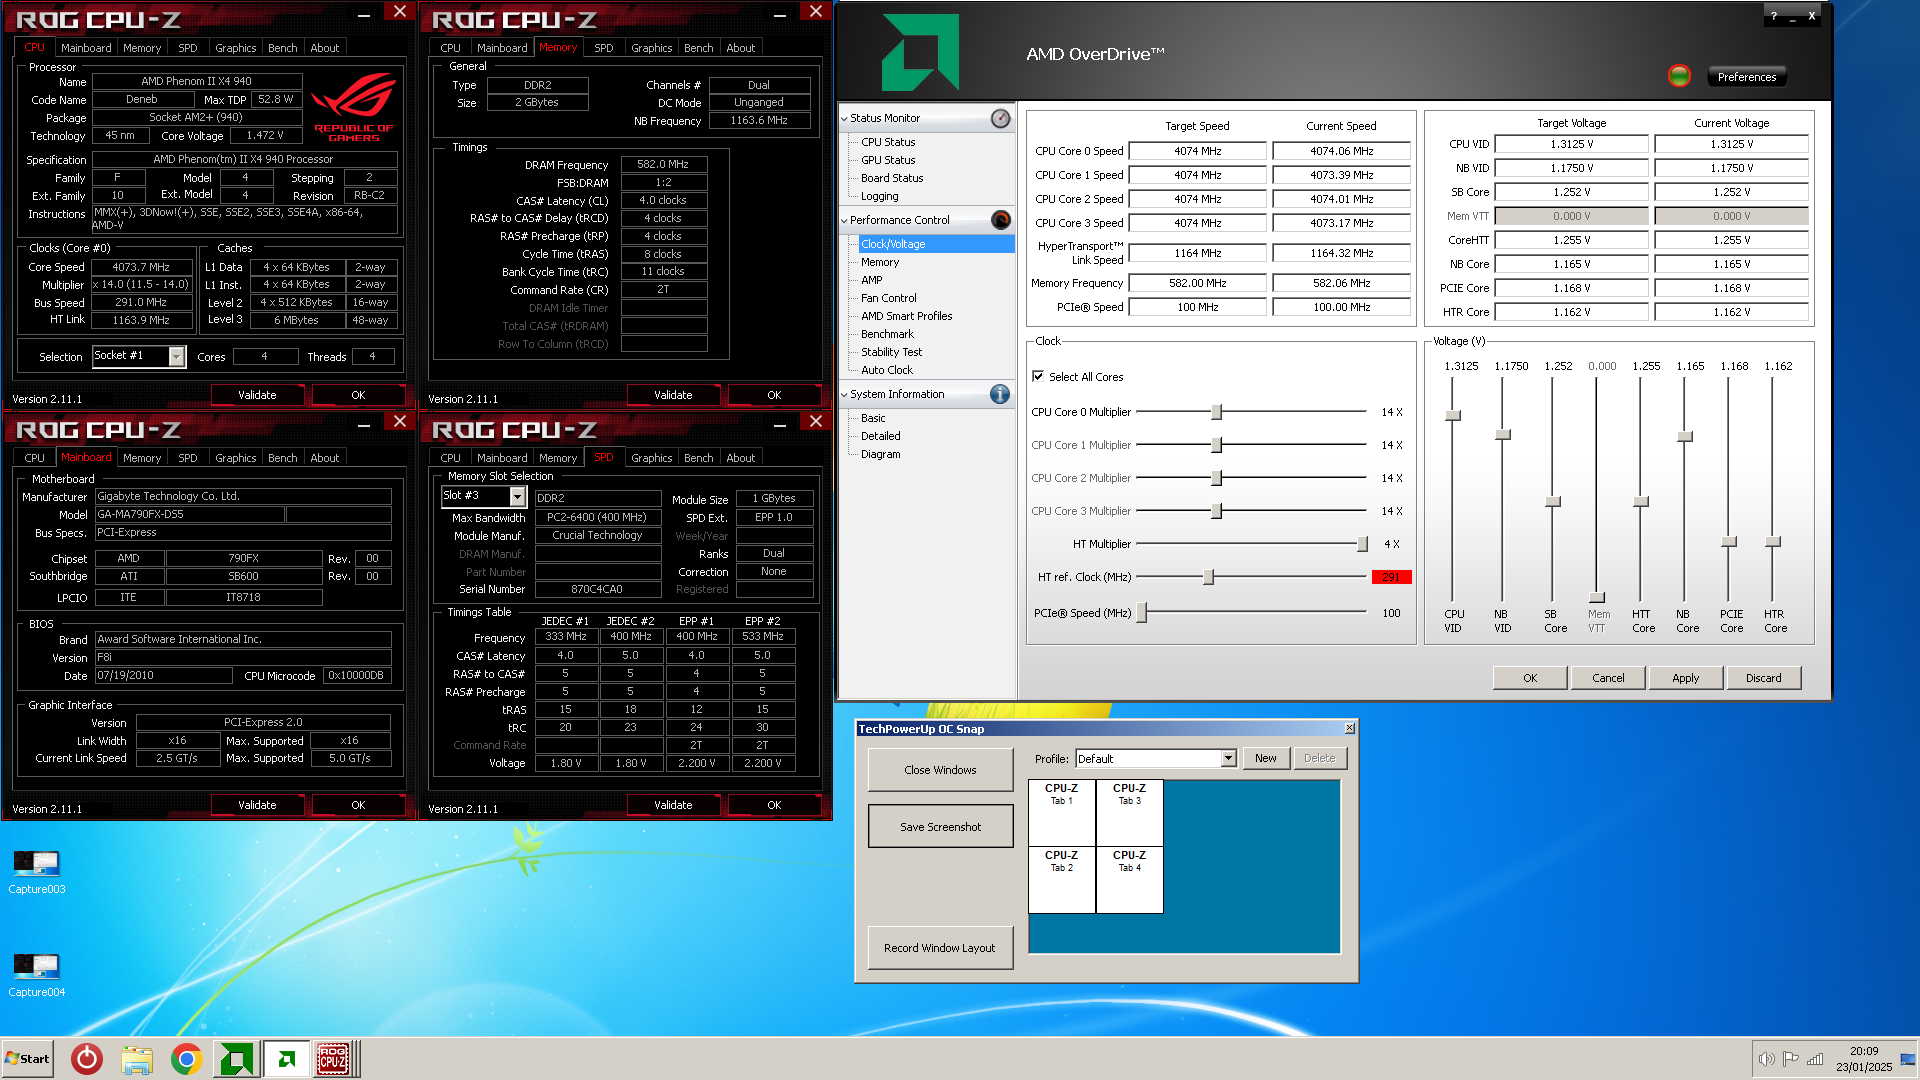Click CPU-Z Tab 3 layout thumbnail

(1129, 812)
